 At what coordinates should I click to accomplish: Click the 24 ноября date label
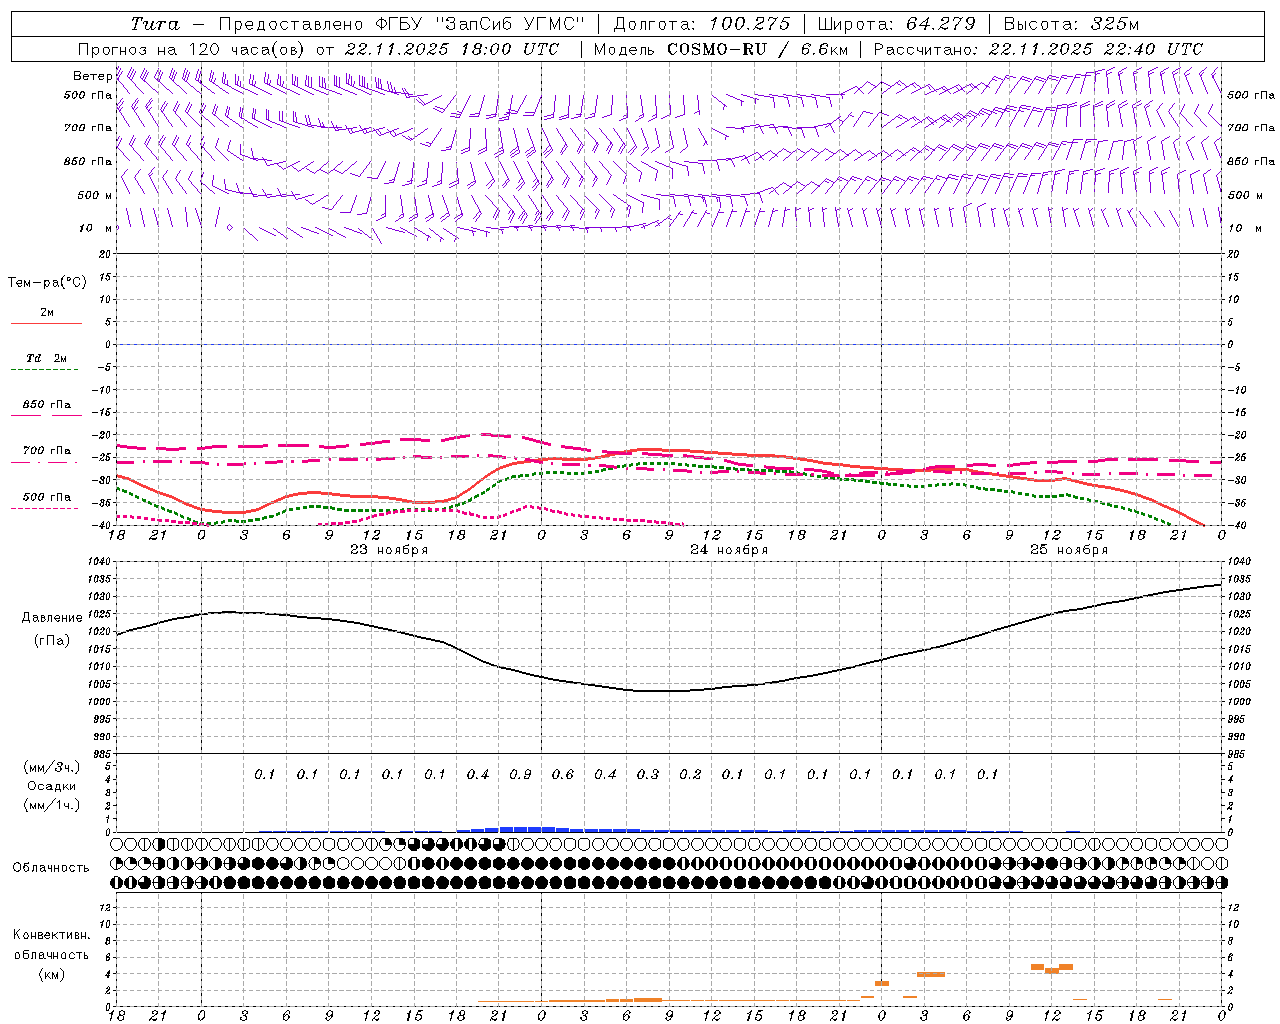click(729, 550)
